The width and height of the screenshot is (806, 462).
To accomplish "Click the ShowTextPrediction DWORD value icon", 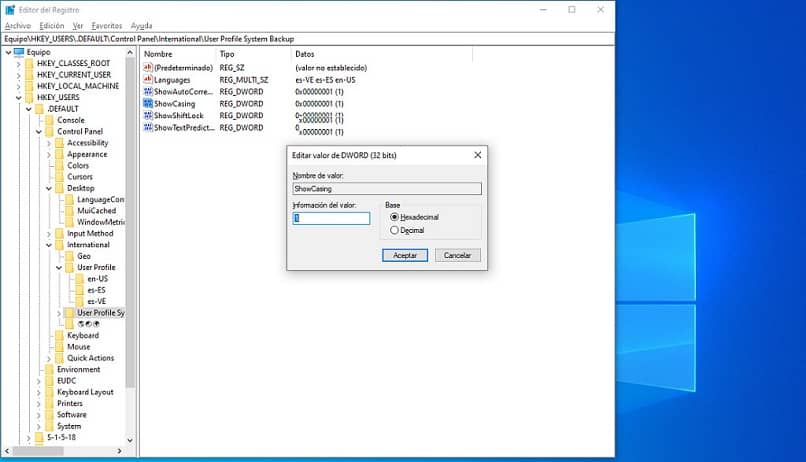I will click(x=148, y=127).
